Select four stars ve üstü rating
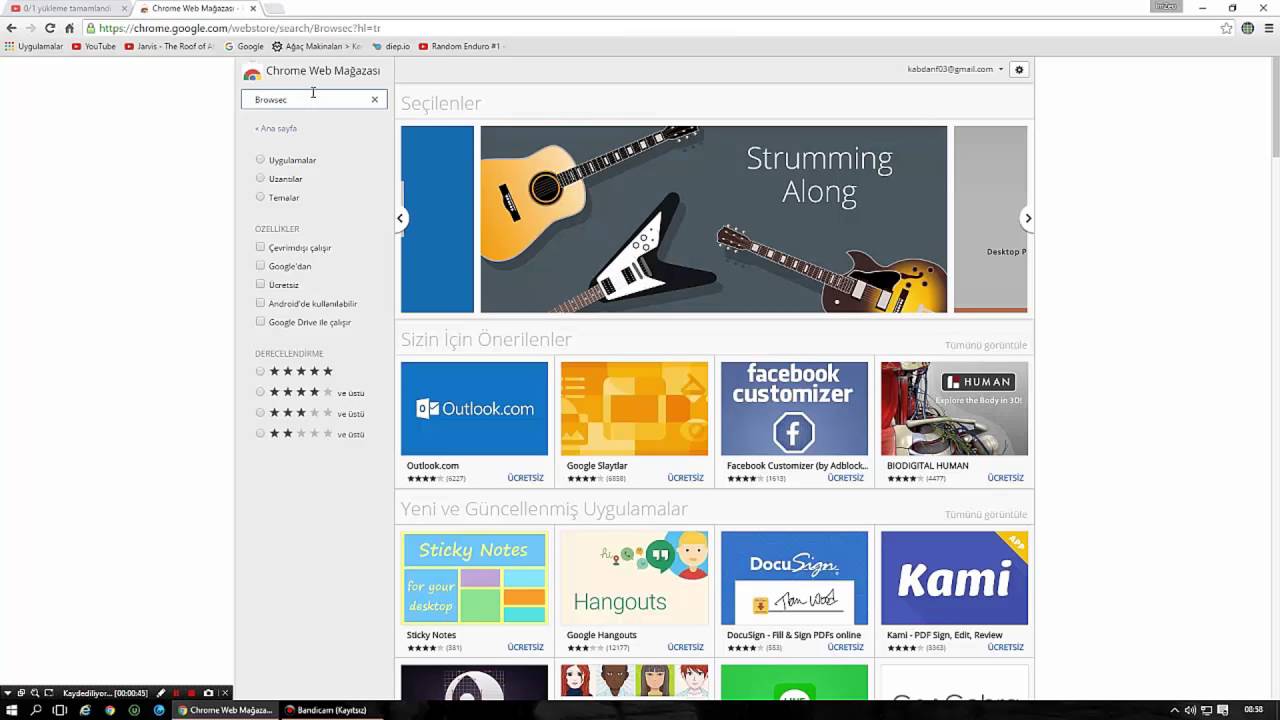The height and width of the screenshot is (720, 1280). 260,392
